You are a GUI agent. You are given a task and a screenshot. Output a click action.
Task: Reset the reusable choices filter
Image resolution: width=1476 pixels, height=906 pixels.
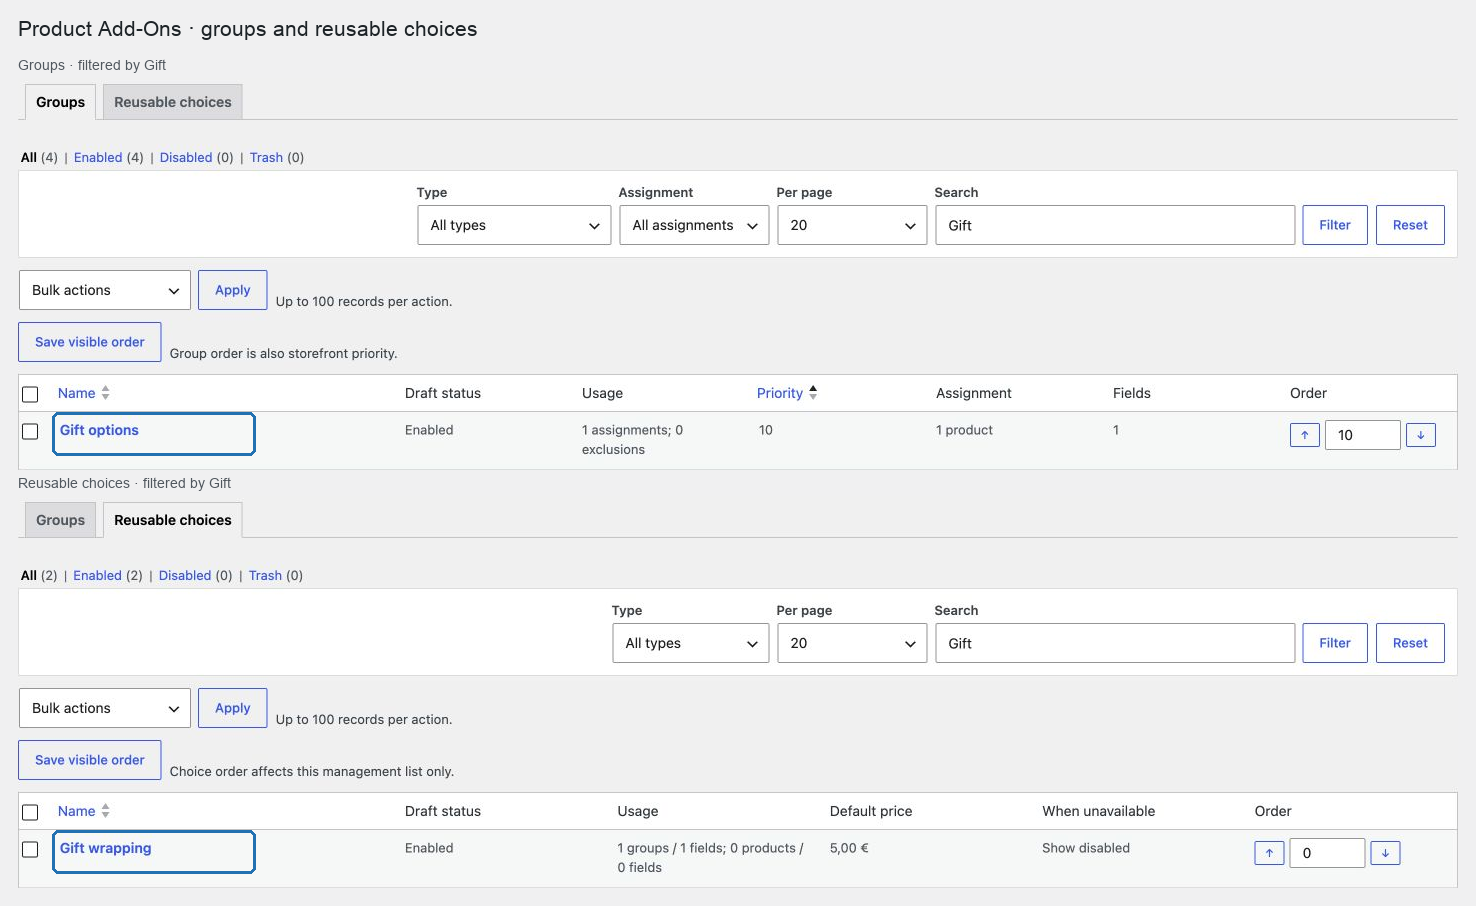click(1410, 643)
